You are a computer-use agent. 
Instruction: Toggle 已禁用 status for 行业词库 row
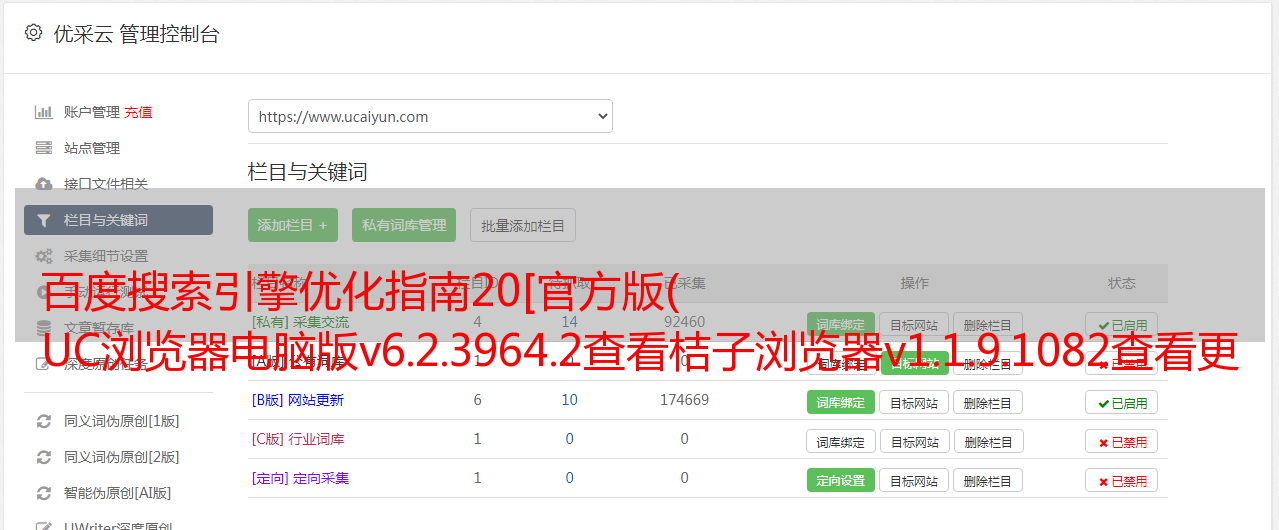tap(1121, 441)
